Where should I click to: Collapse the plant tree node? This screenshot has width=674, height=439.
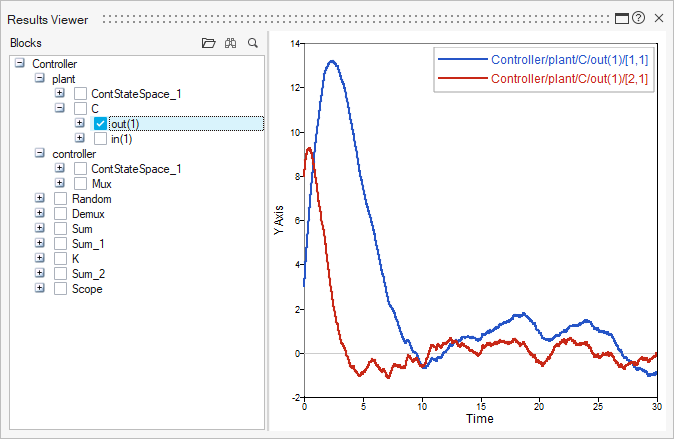pos(39,78)
